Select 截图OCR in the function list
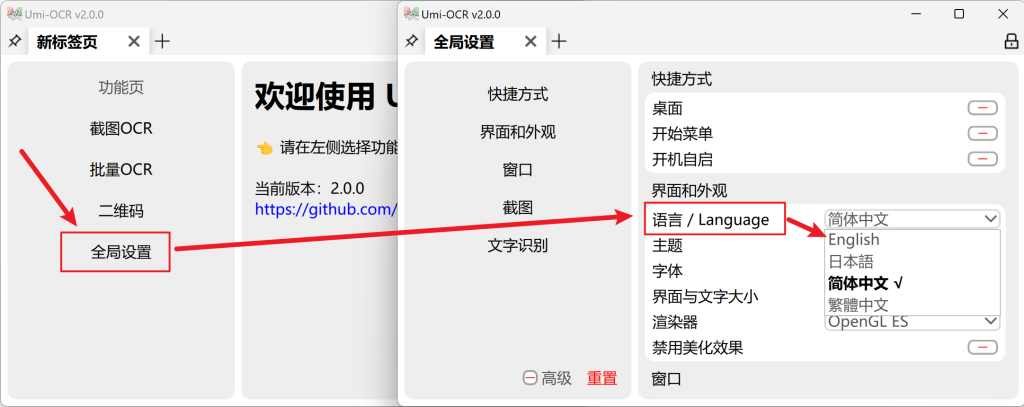Screen dimensions: 1024x407 [x=121, y=128]
